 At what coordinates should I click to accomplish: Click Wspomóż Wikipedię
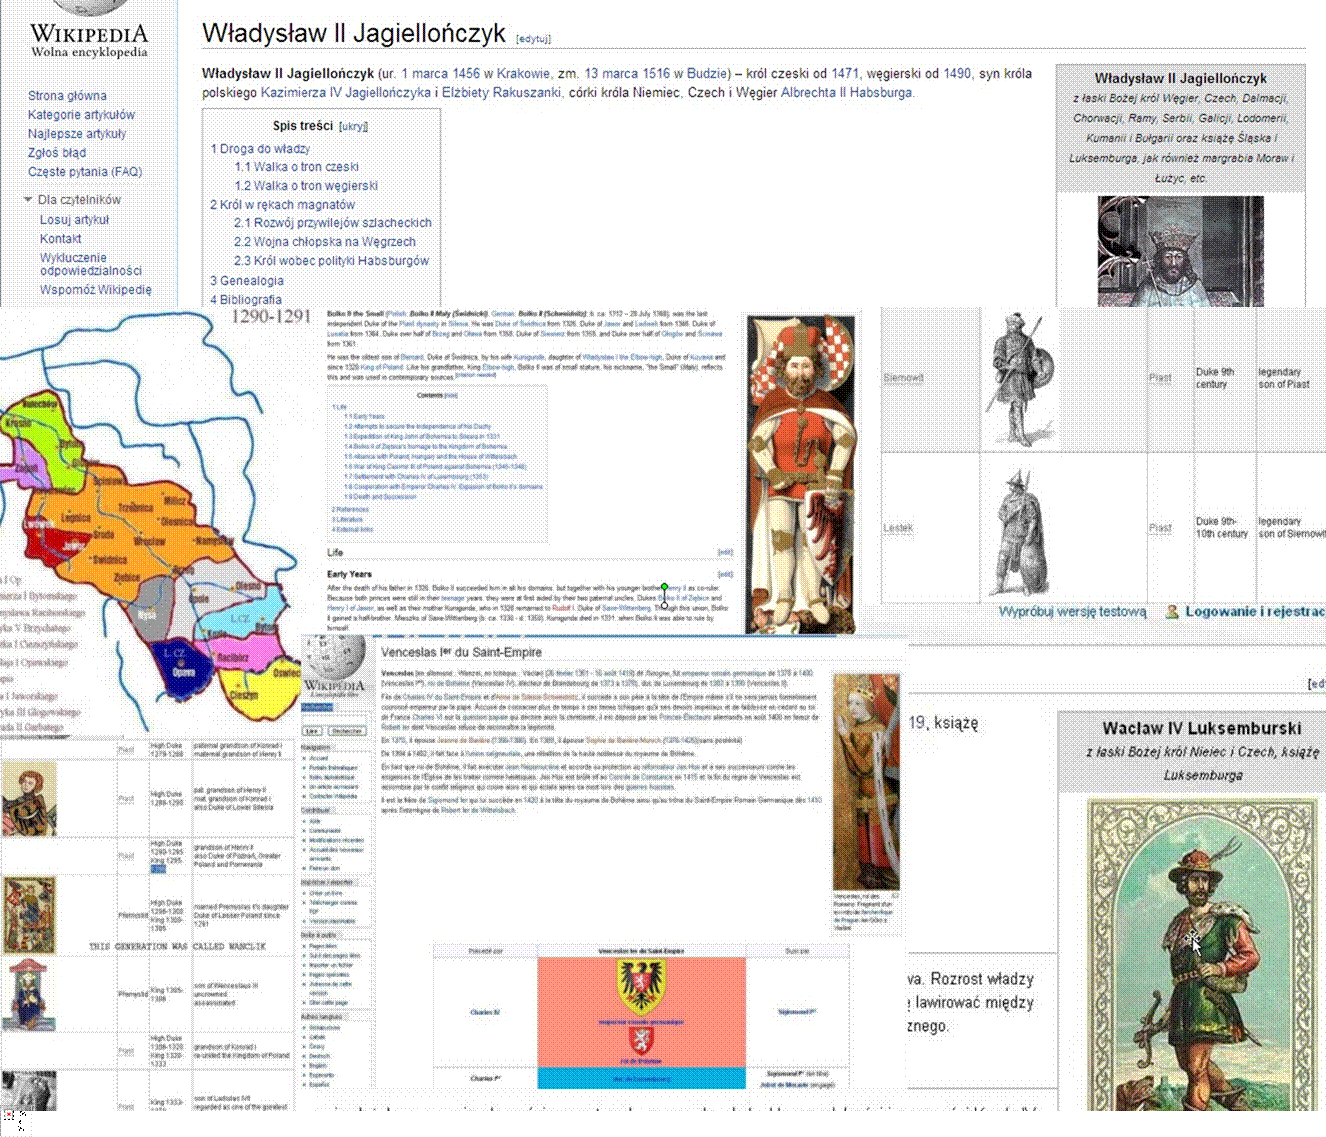(96, 290)
